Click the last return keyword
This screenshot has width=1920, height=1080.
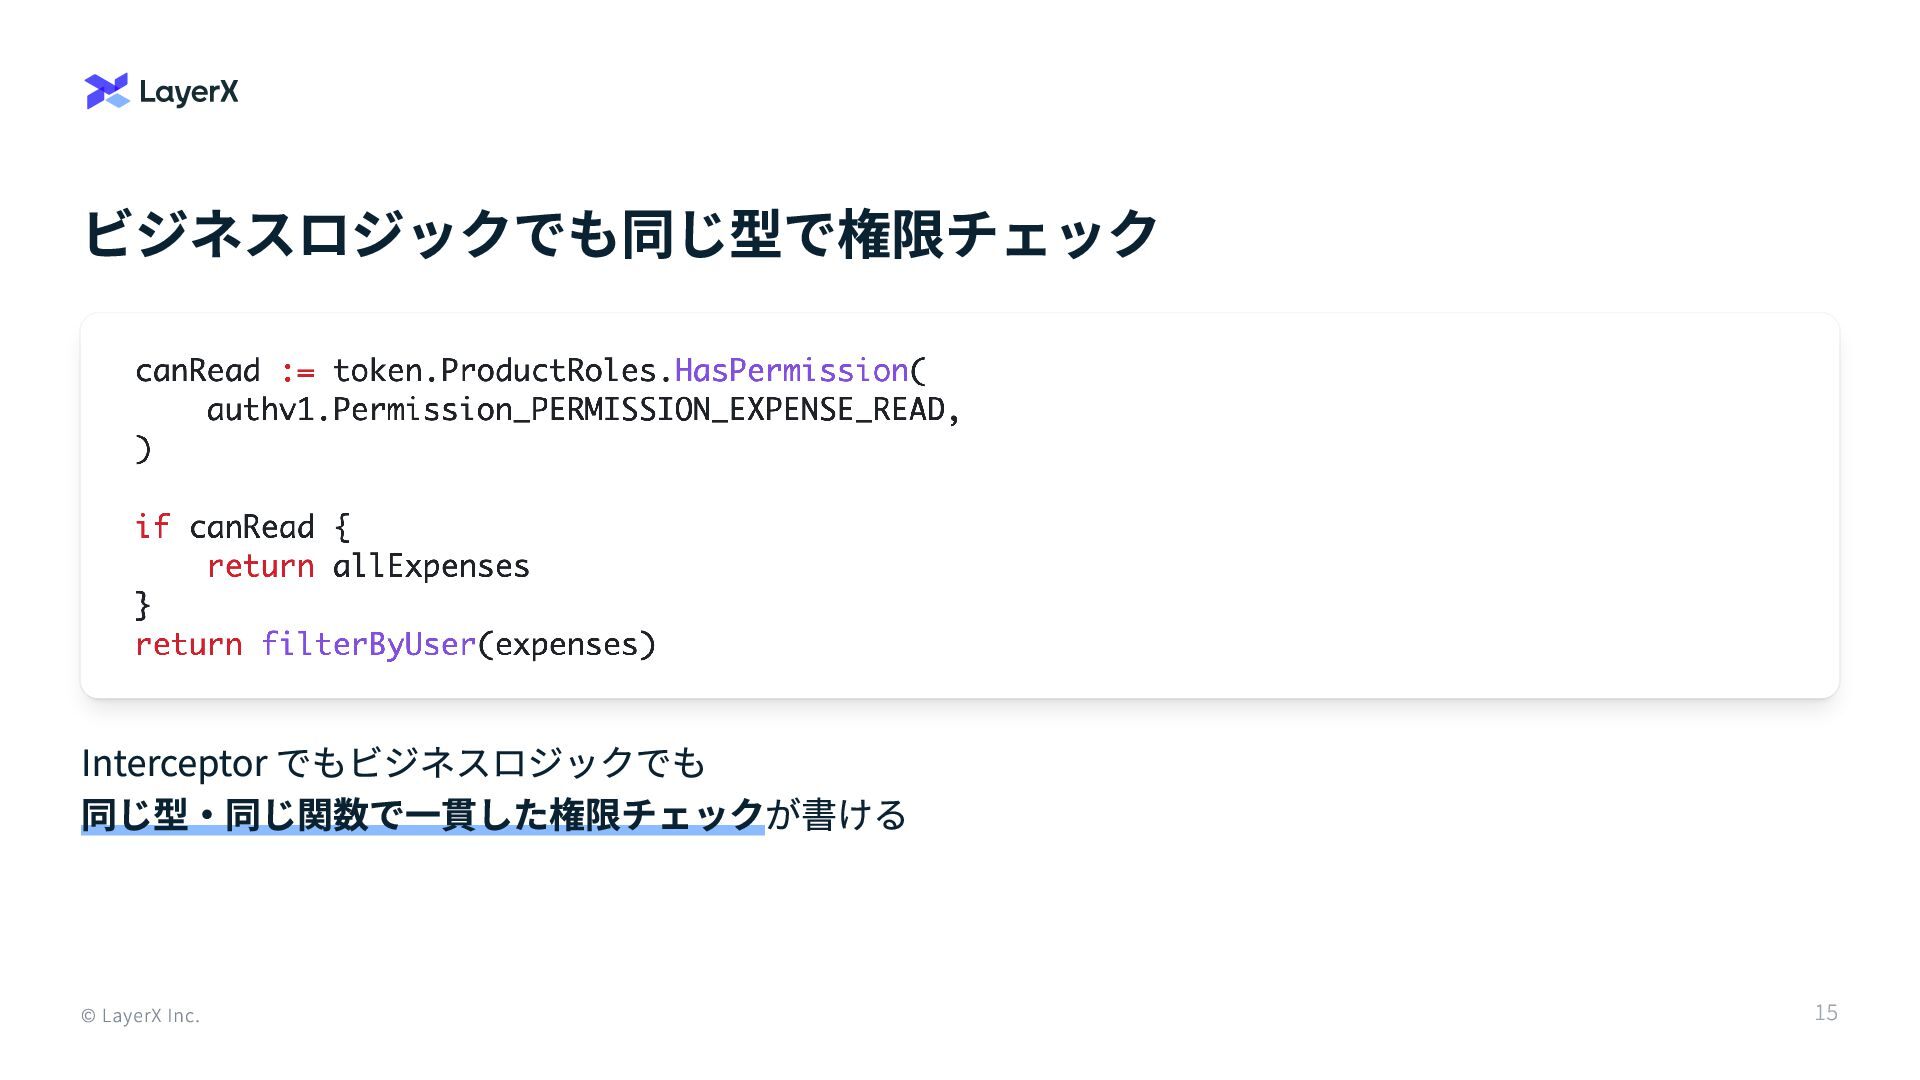(189, 644)
